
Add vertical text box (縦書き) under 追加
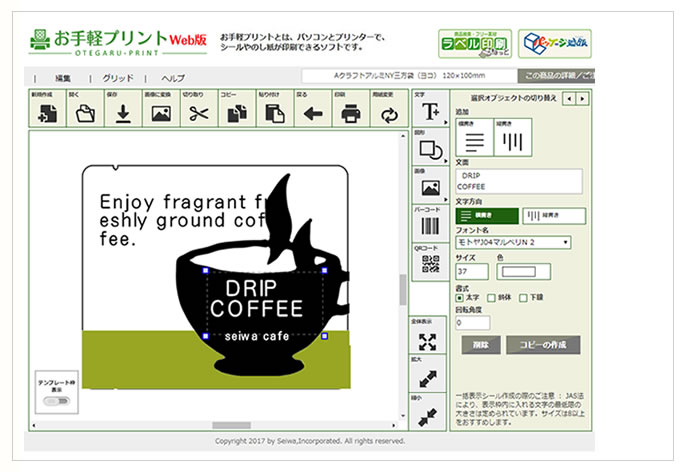coord(513,137)
